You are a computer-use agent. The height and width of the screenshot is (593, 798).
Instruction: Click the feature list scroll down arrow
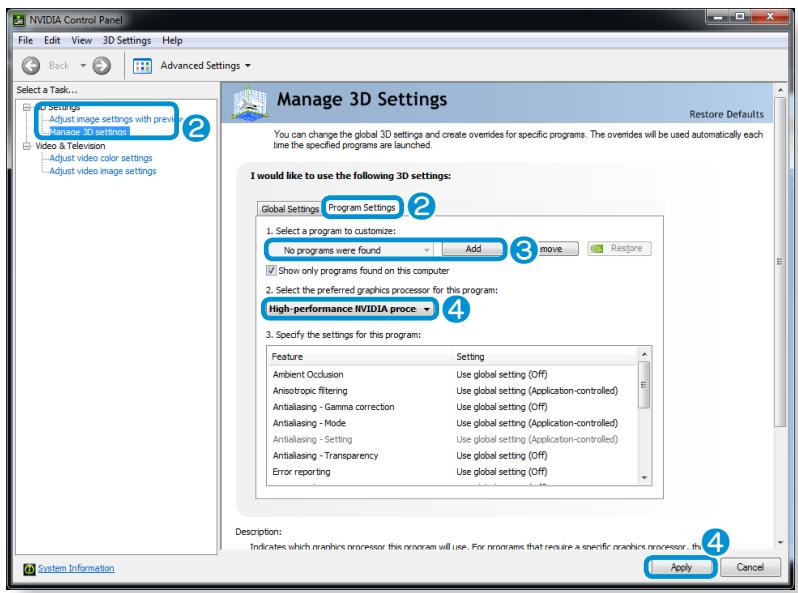click(x=644, y=477)
